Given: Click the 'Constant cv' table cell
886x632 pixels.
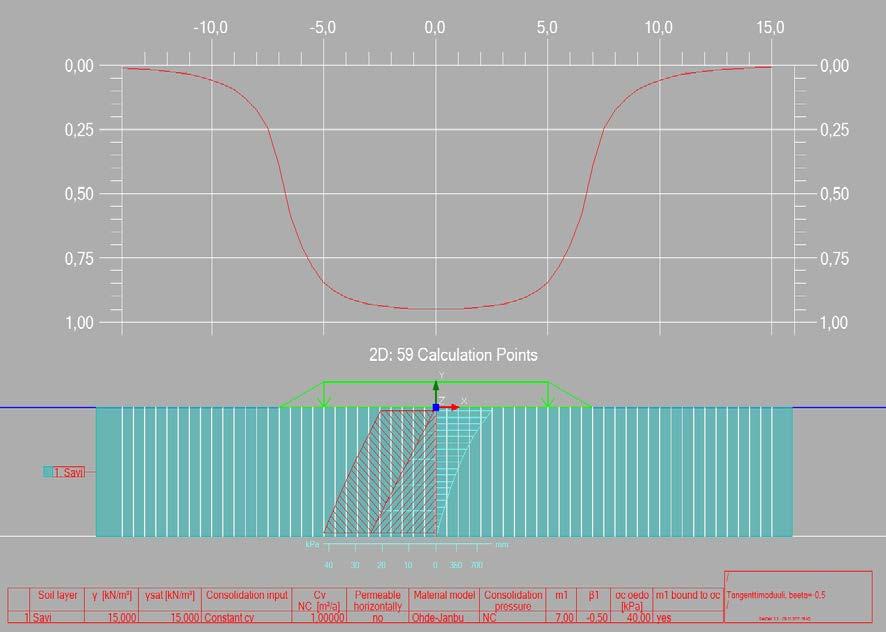Looking at the screenshot, I should (x=229, y=618).
